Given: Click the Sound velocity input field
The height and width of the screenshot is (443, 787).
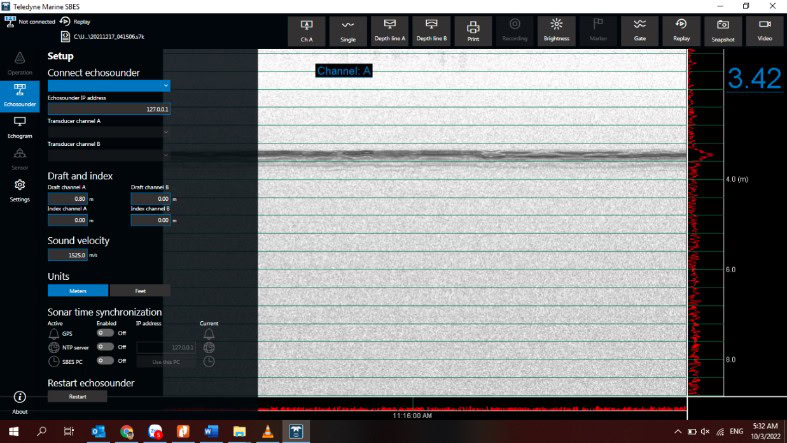Looking at the screenshot, I should [x=68, y=255].
